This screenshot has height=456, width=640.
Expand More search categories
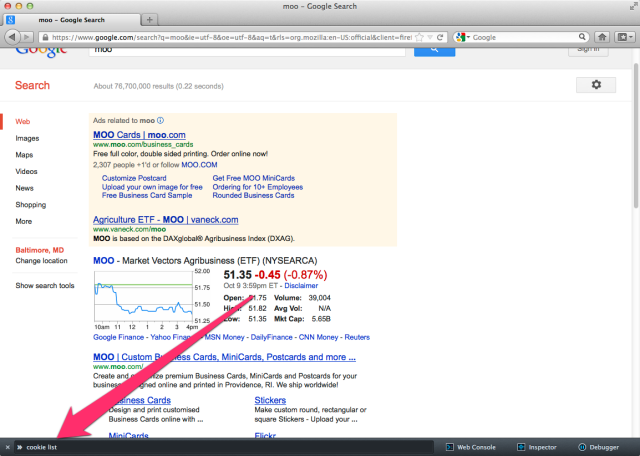[x=24, y=221]
